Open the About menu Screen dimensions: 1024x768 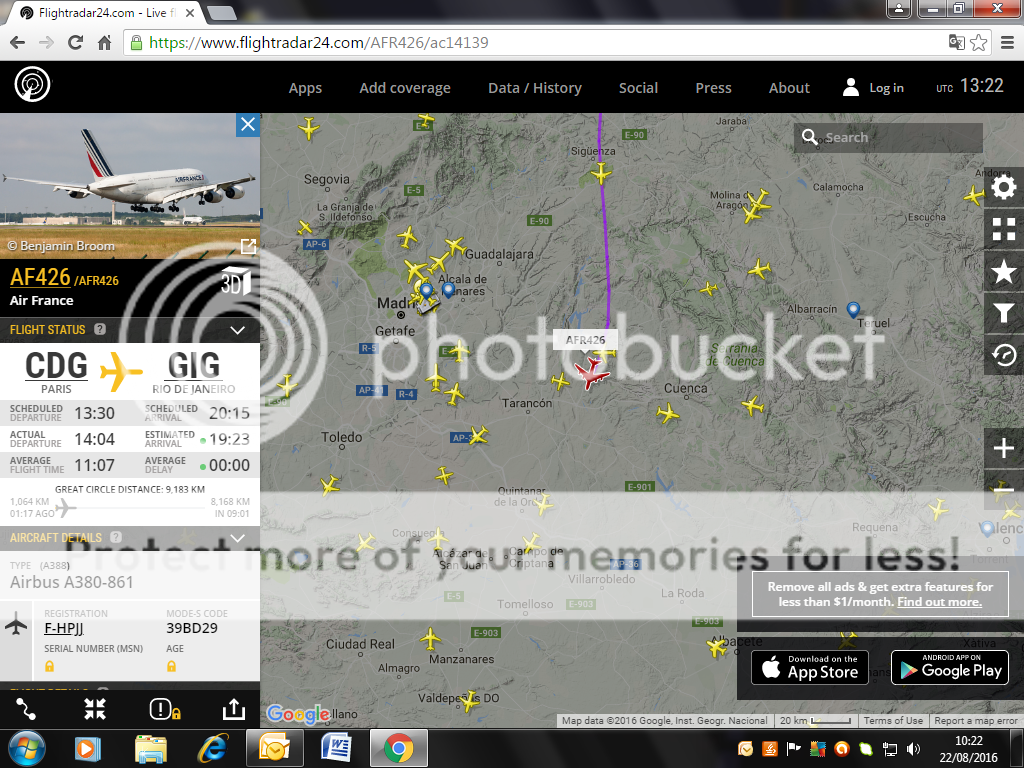click(789, 88)
